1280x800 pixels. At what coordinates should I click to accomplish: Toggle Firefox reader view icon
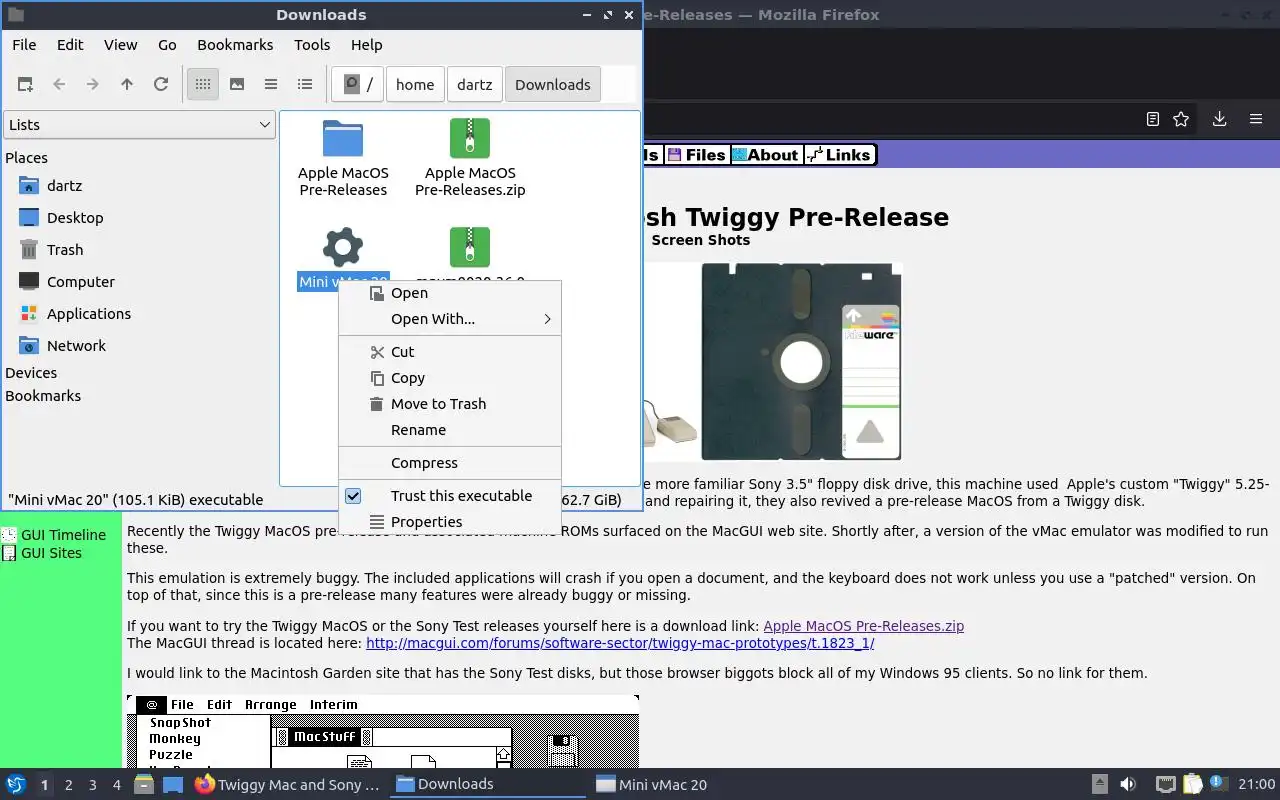coord(1153,119)
